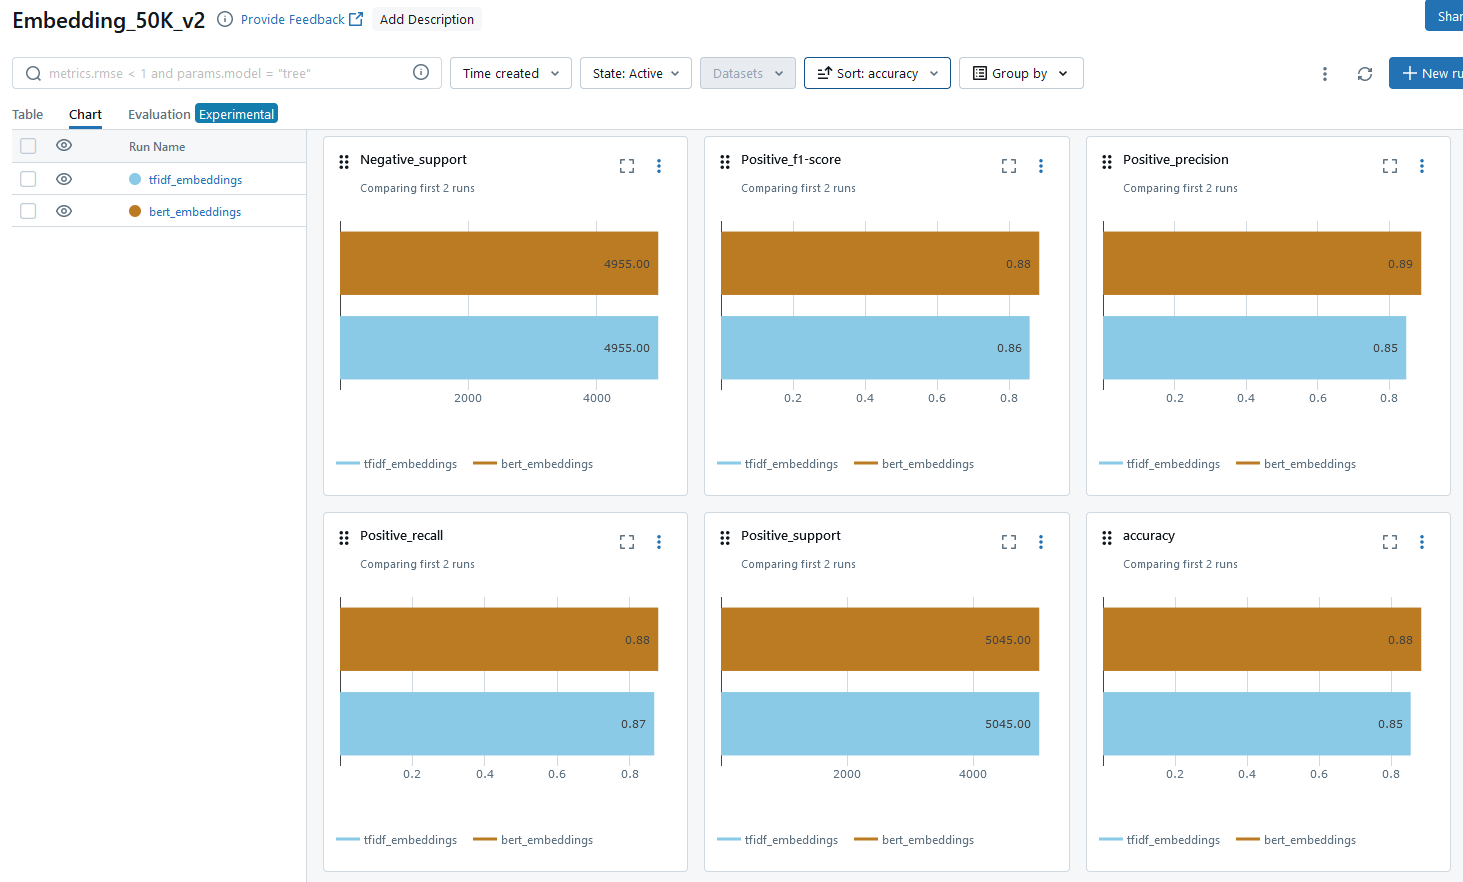This screenshot has width=1463, height=882.
Task: Expand the State: Active dropdown
Action: 635,73
